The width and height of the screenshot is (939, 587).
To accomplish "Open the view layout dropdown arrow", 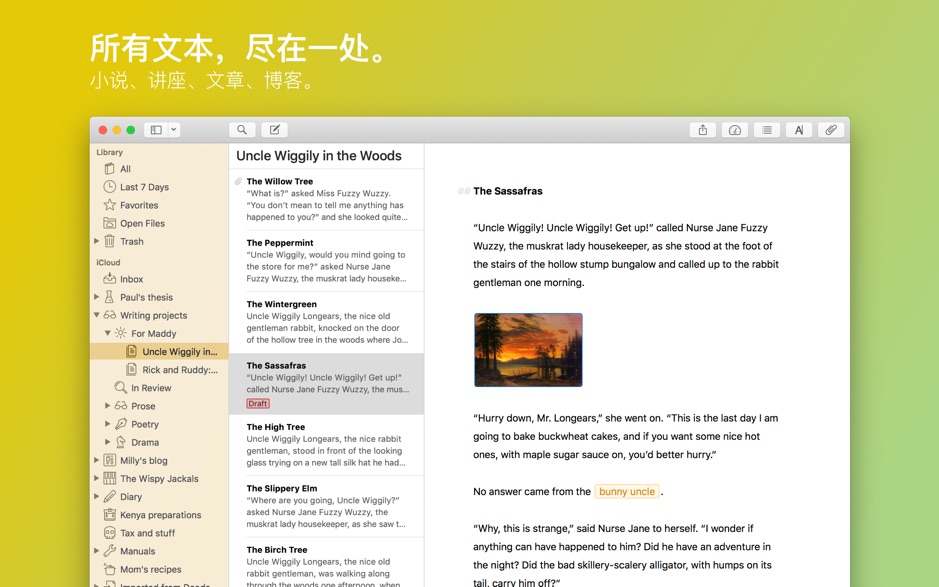I will (x=174, y=130).
